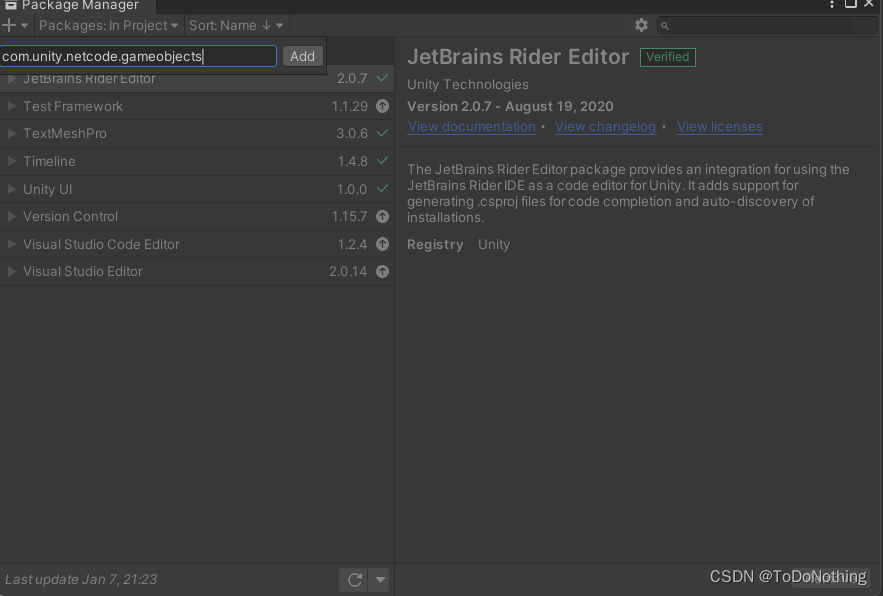Image resolution: width=883 pixels, height=596 pixels.
Task: Click Version Control update-available icon
Action: click(x=382, y=216)
